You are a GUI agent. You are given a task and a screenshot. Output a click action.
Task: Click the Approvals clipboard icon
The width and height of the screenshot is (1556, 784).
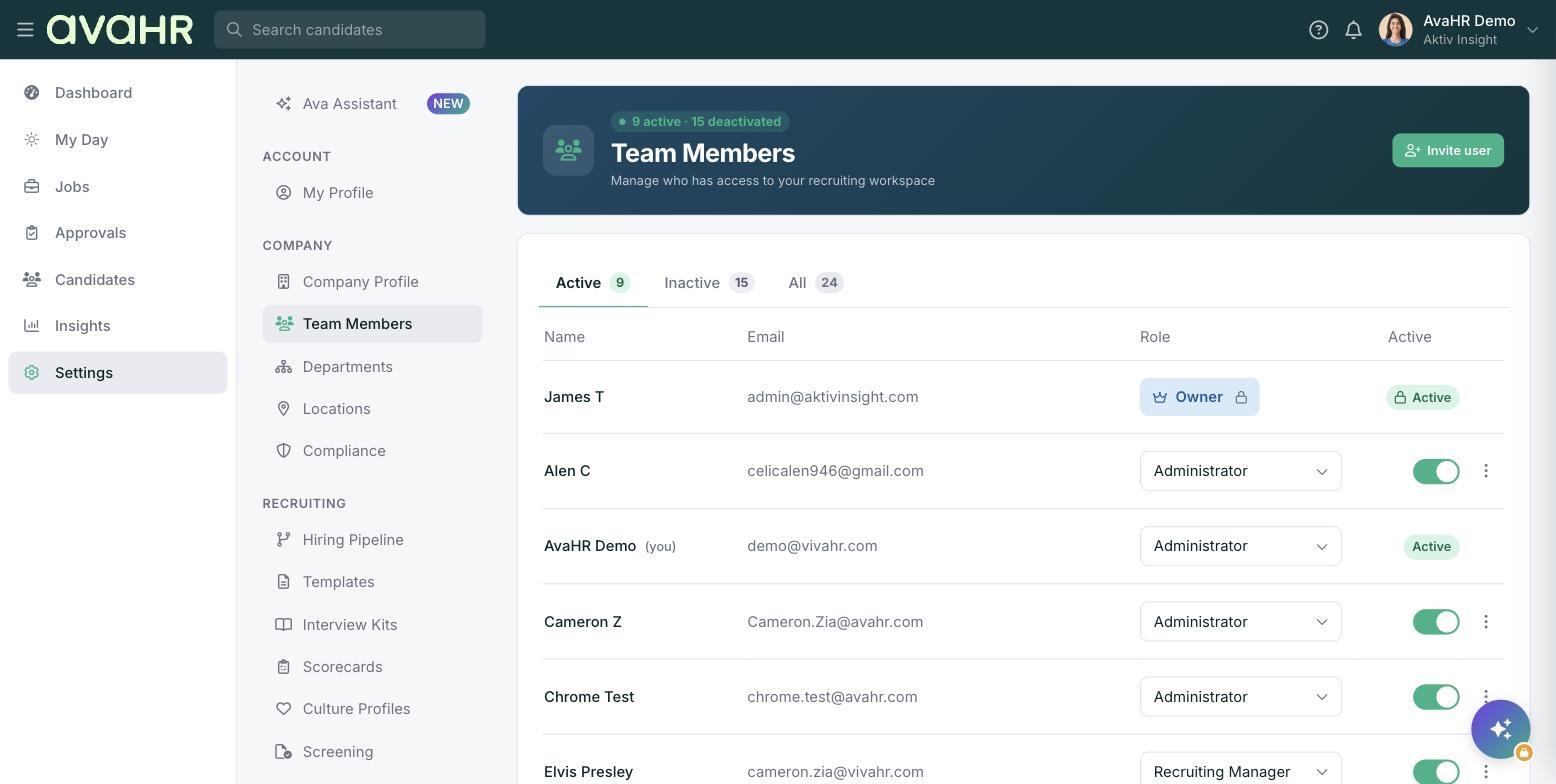coord(32,233)
